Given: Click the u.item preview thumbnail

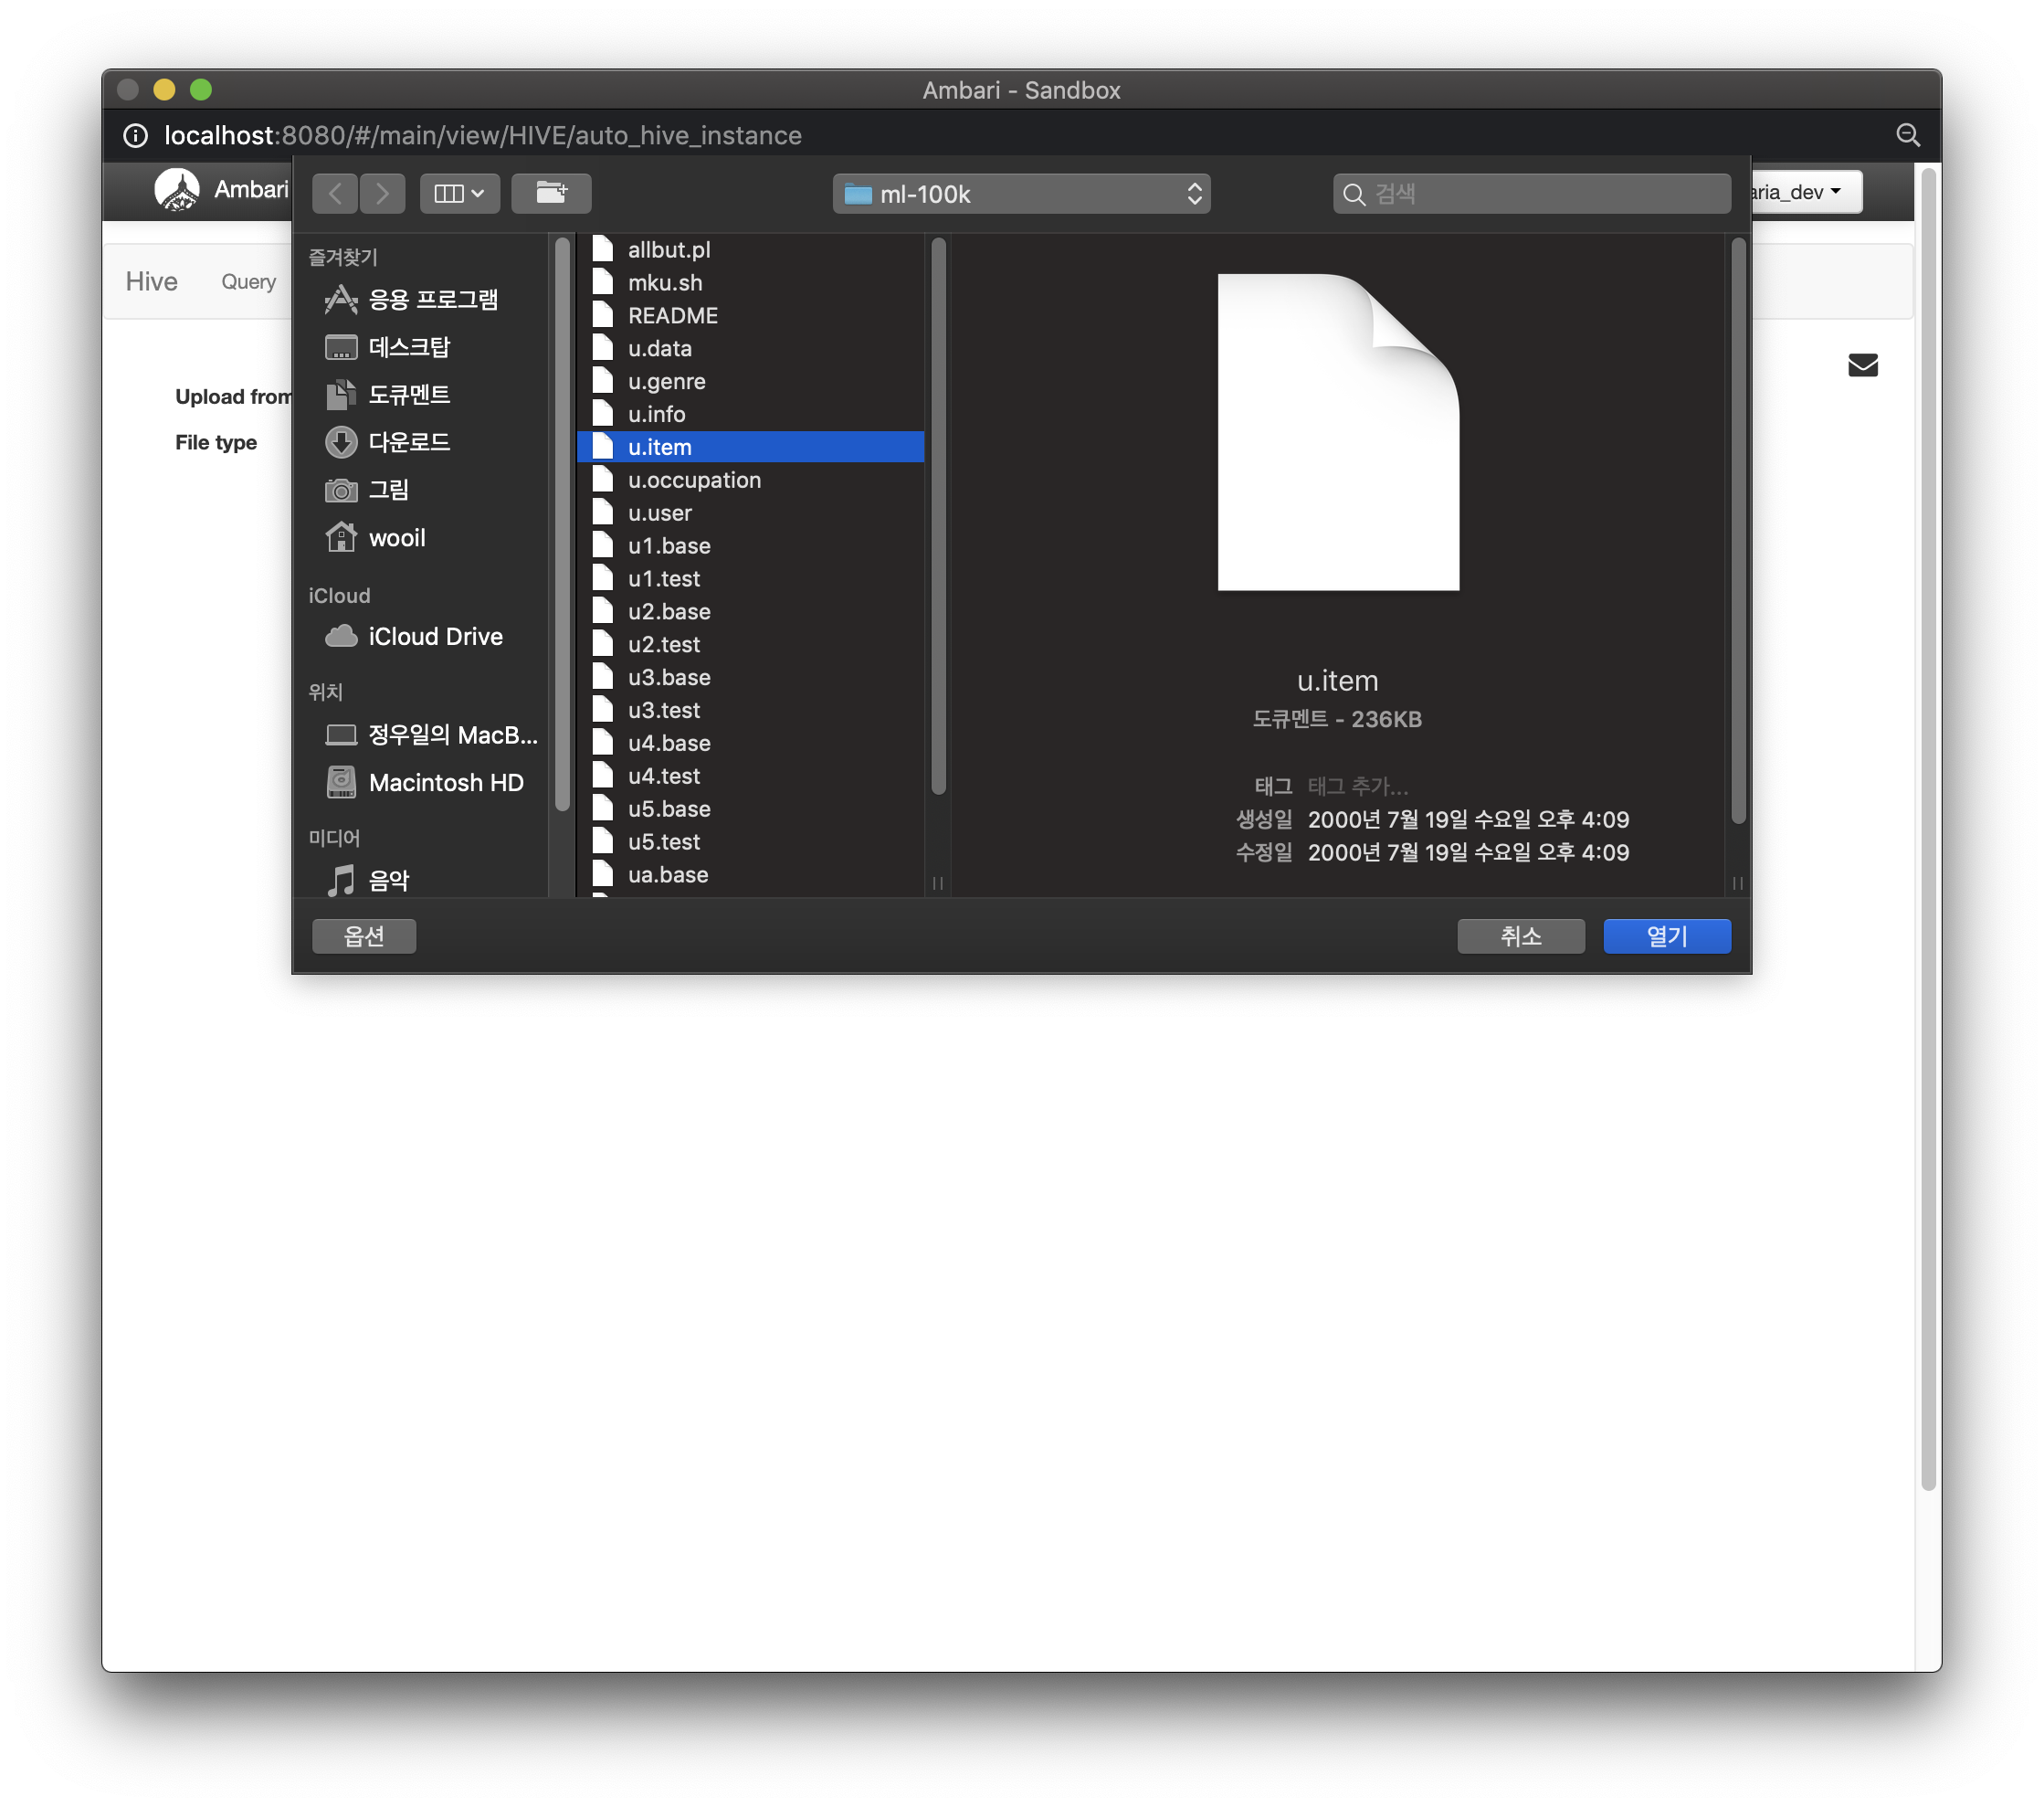Looking at the screenshot, I should click(x=1338, y=432).
